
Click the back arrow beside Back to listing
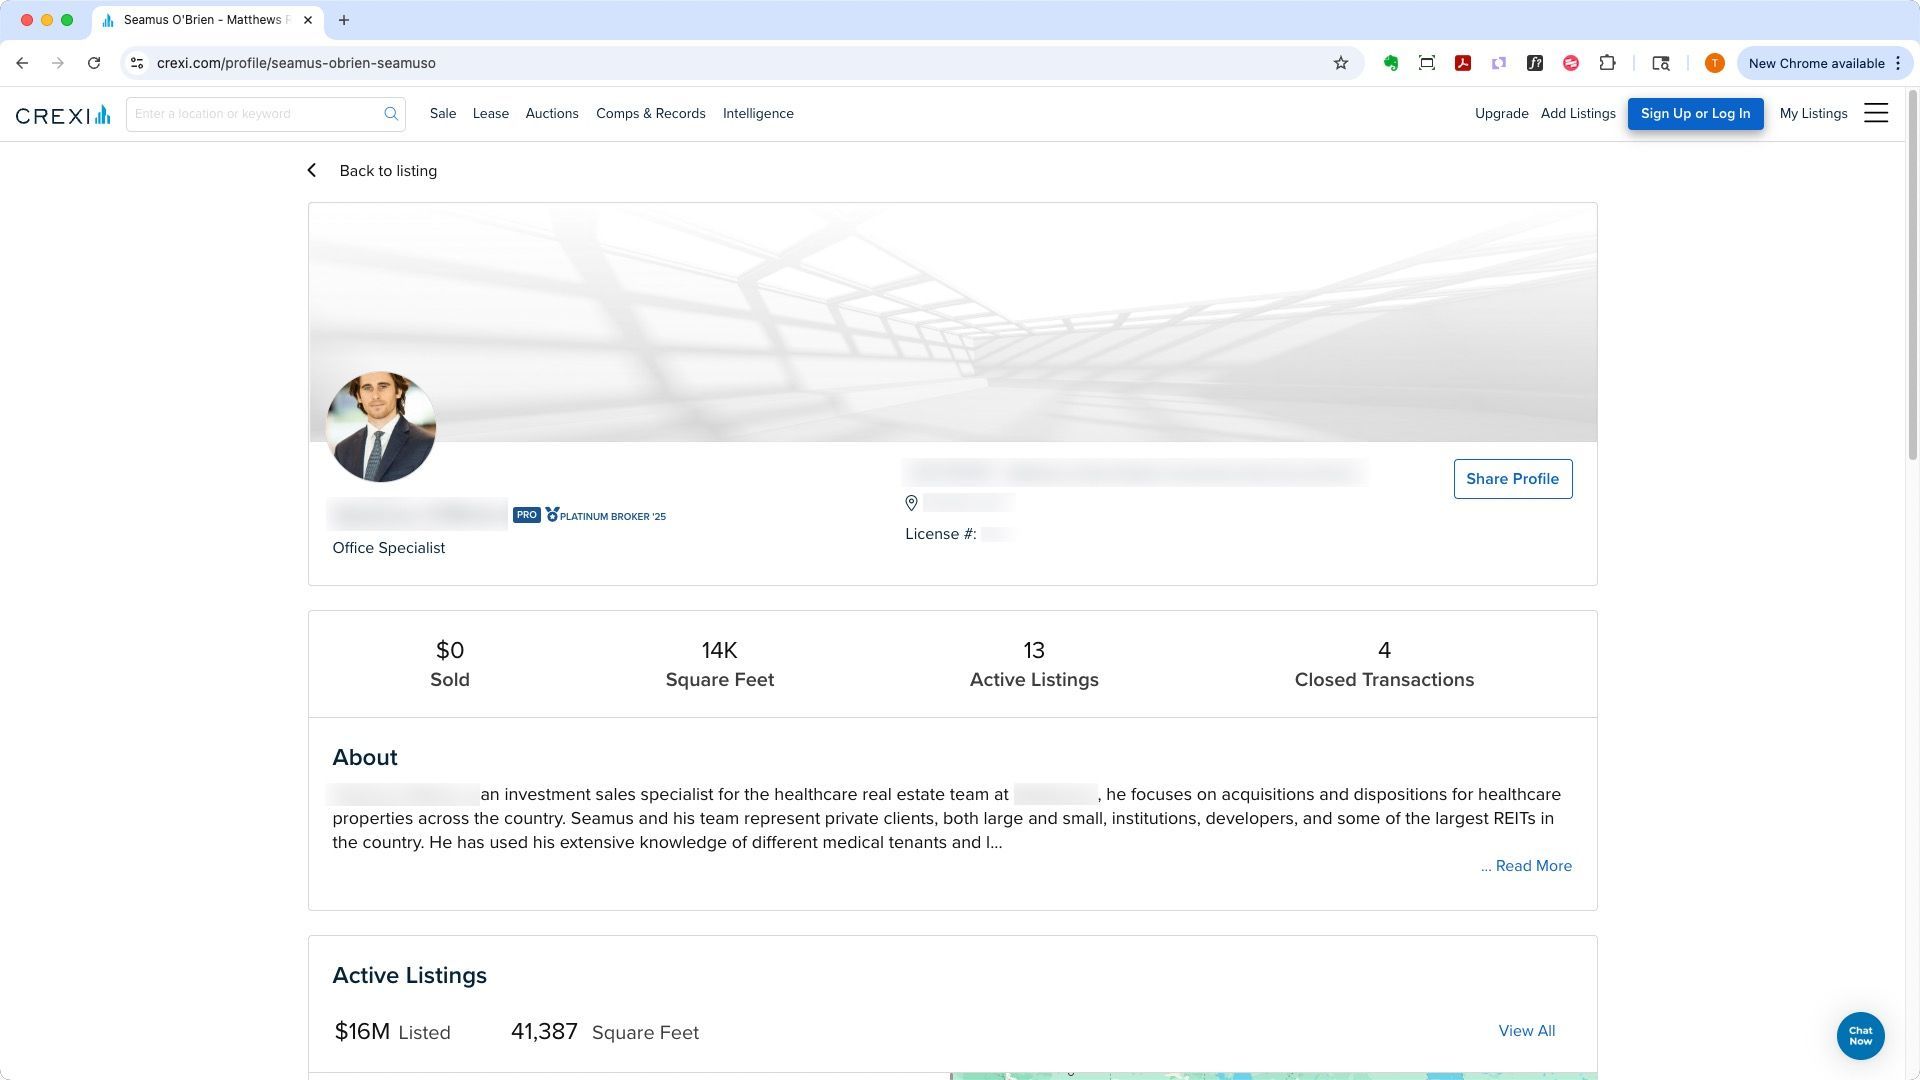click(312, 171)
